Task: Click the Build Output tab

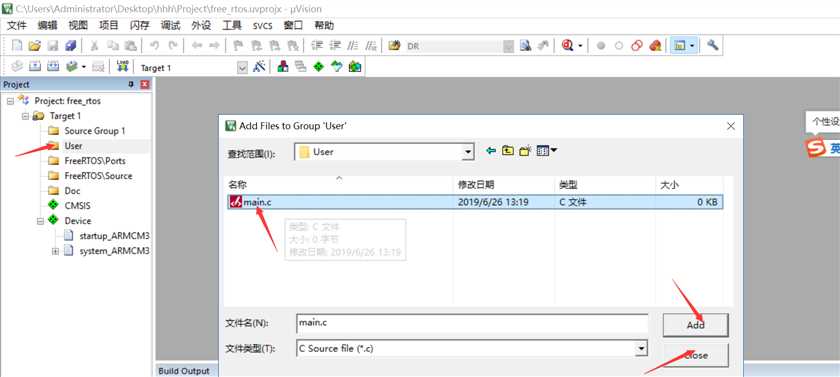Action: tap(184, 371)
